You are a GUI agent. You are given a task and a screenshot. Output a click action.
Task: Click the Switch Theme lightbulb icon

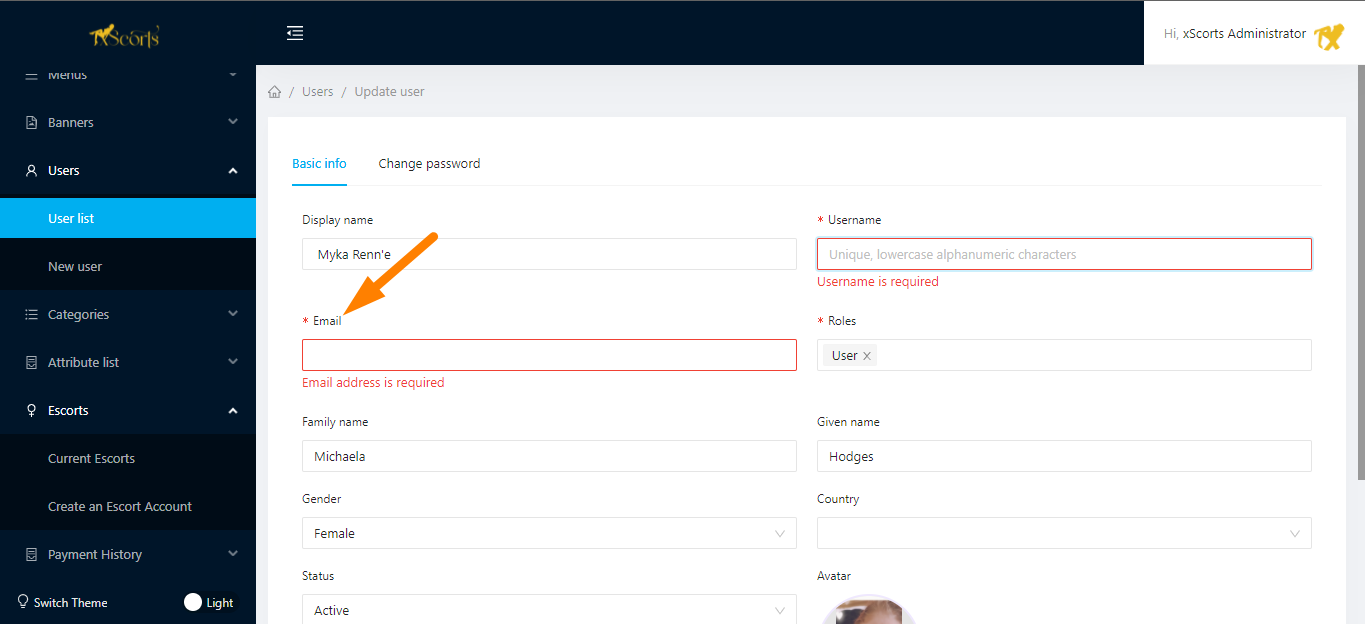point(23,602)
